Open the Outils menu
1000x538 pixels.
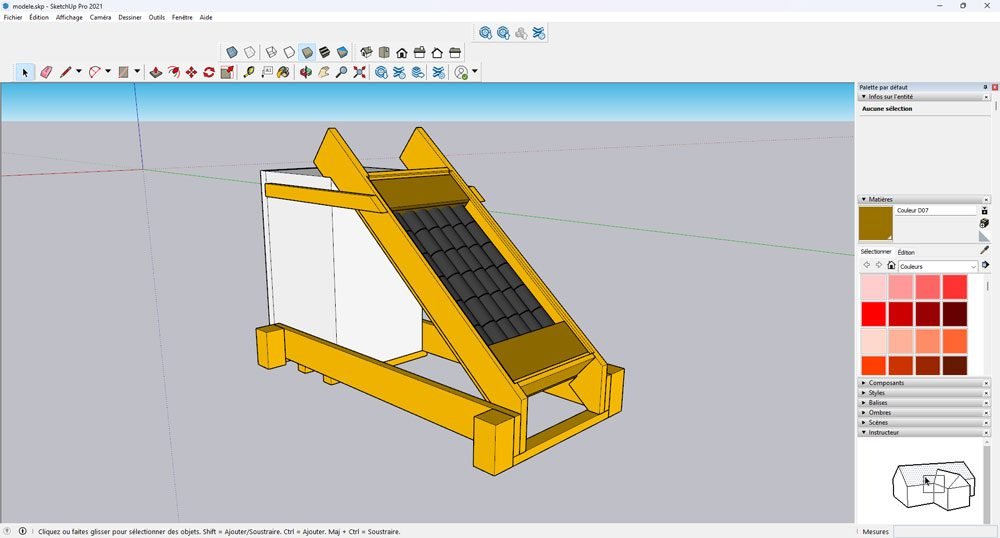click(157, 17)
